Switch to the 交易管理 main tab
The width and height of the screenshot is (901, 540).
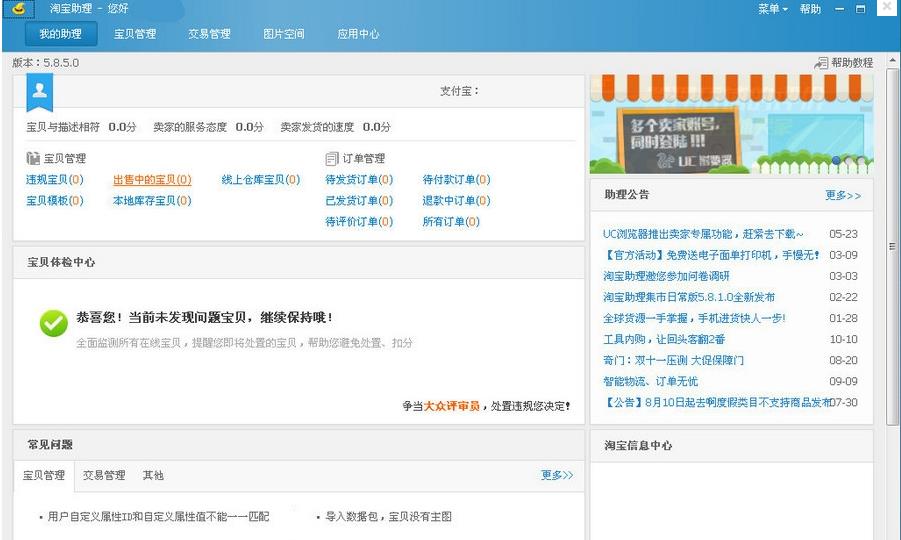[209, 34]
